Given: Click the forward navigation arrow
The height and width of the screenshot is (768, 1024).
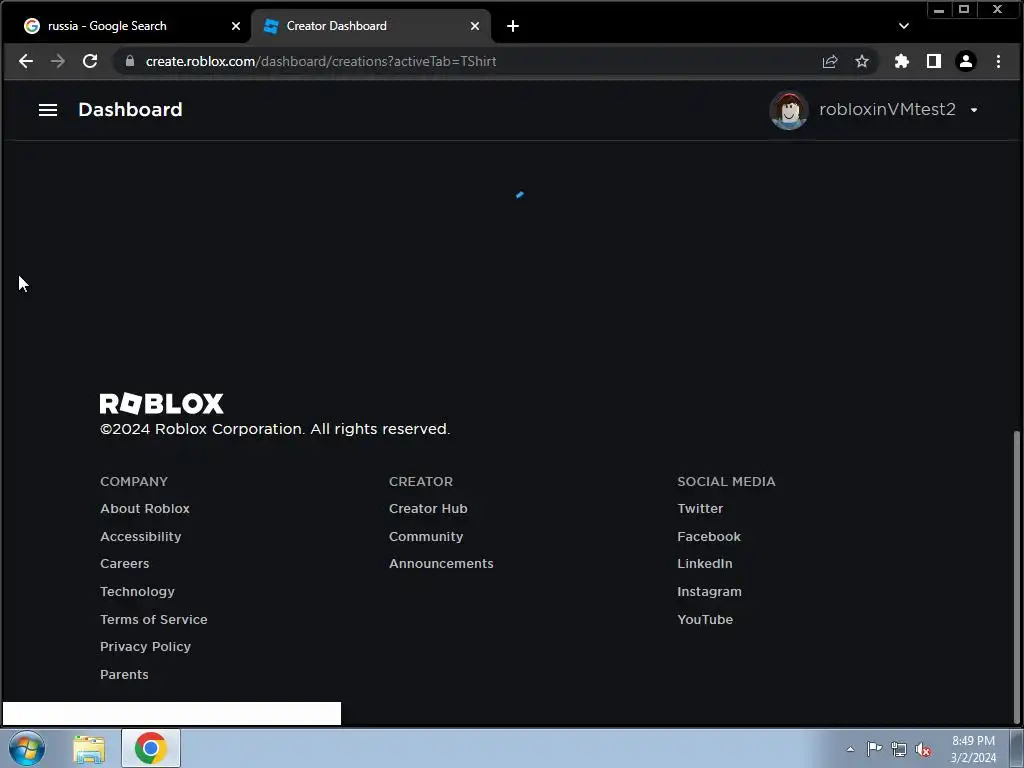Looking at the screenshot, I should pyautogui.click(x=58, y=61).
